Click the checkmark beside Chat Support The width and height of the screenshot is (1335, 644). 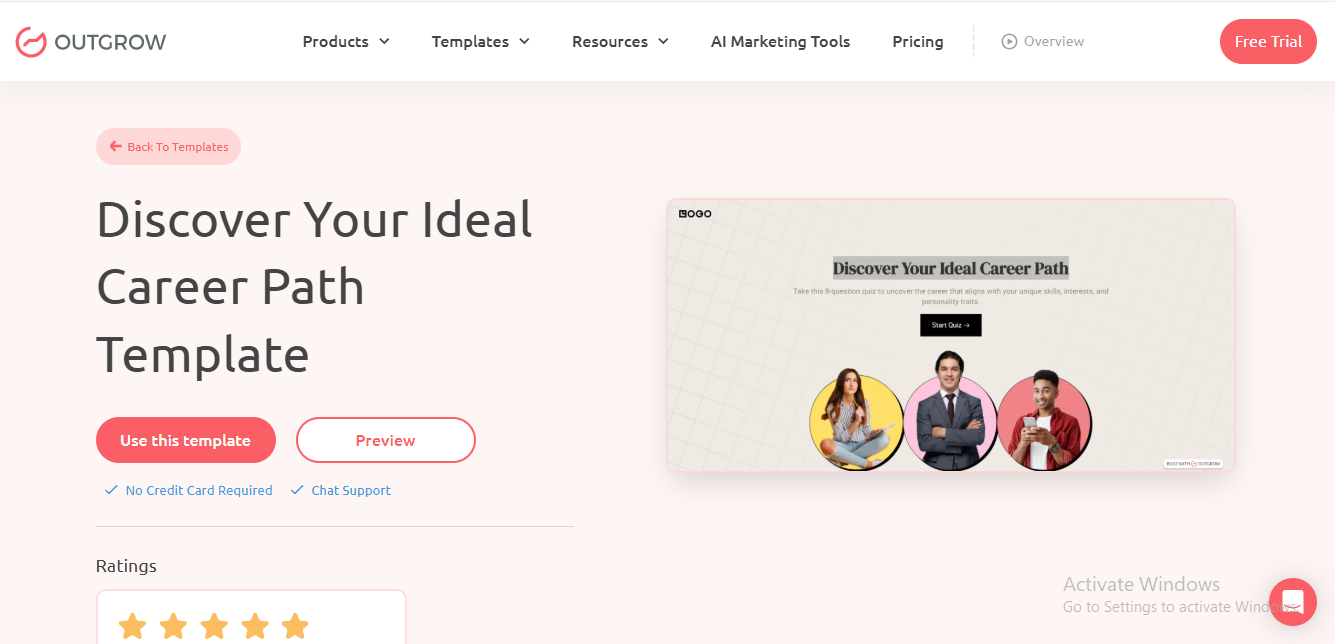tap(297, 490)
